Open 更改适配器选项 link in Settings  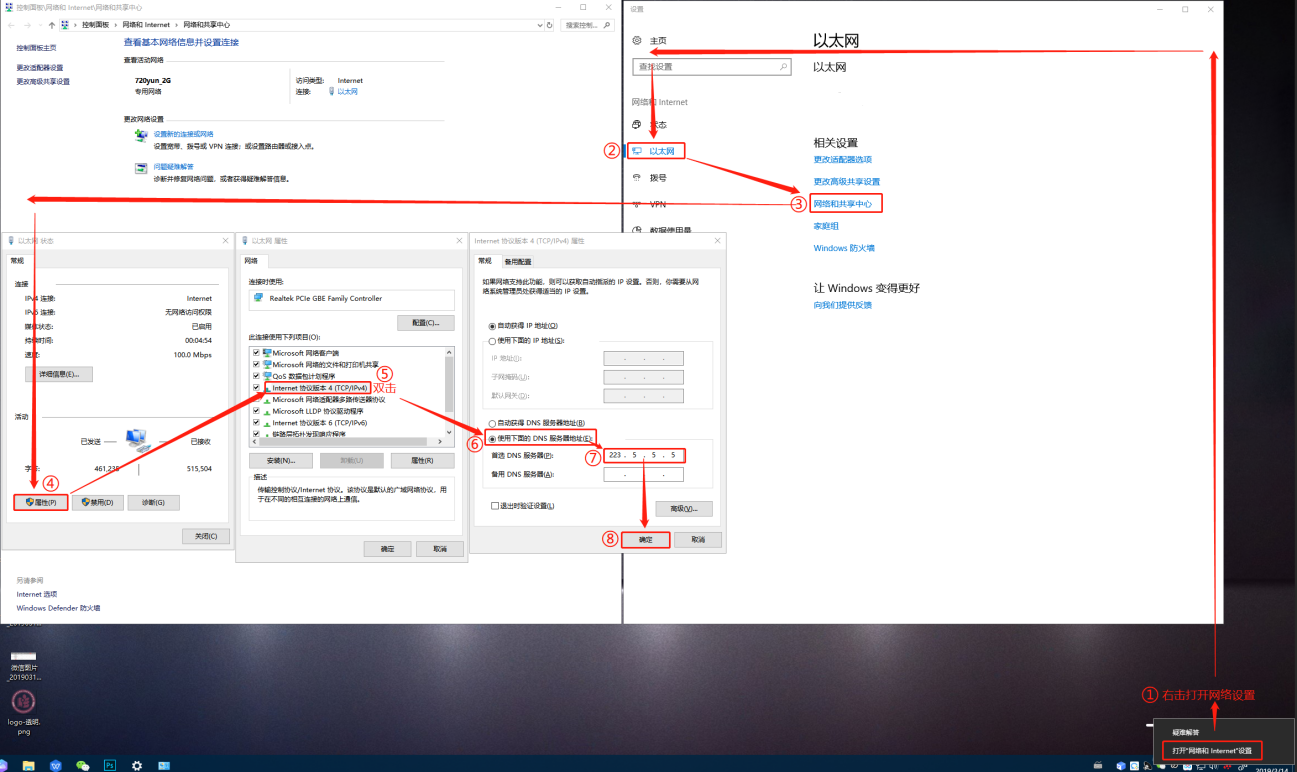843,159
